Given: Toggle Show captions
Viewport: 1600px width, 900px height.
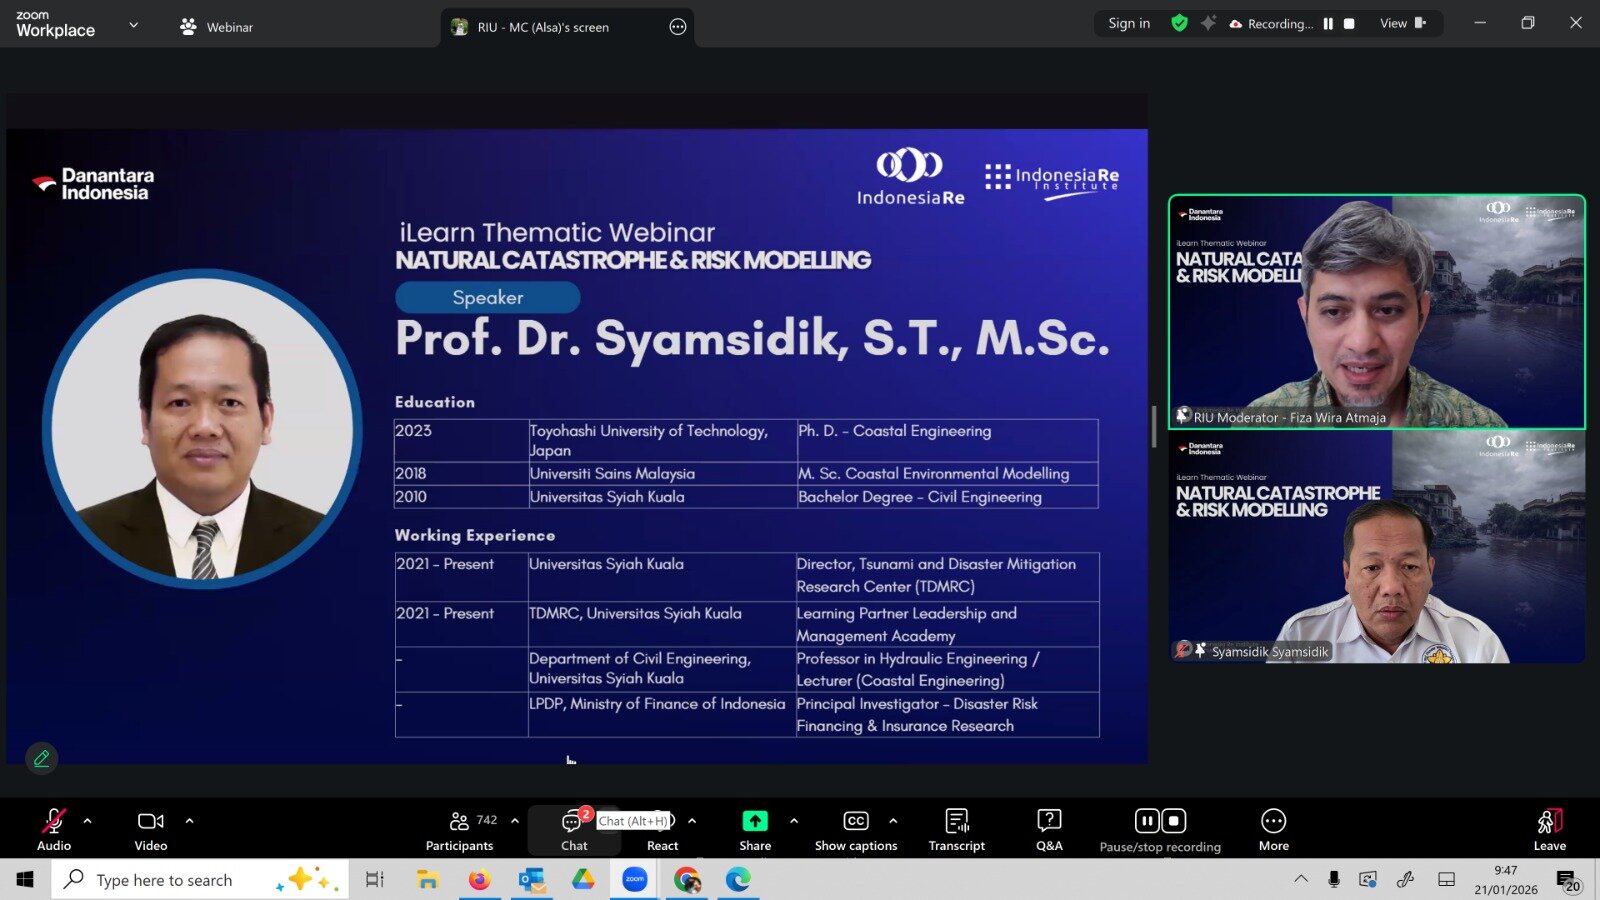Looking at the screenshot, I should coord(856,830).
